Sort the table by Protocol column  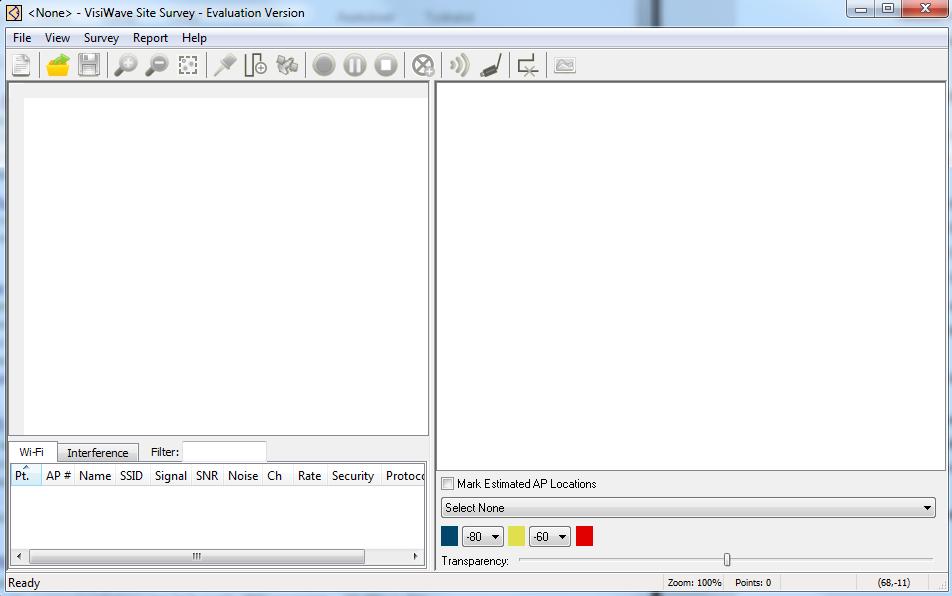404,476
